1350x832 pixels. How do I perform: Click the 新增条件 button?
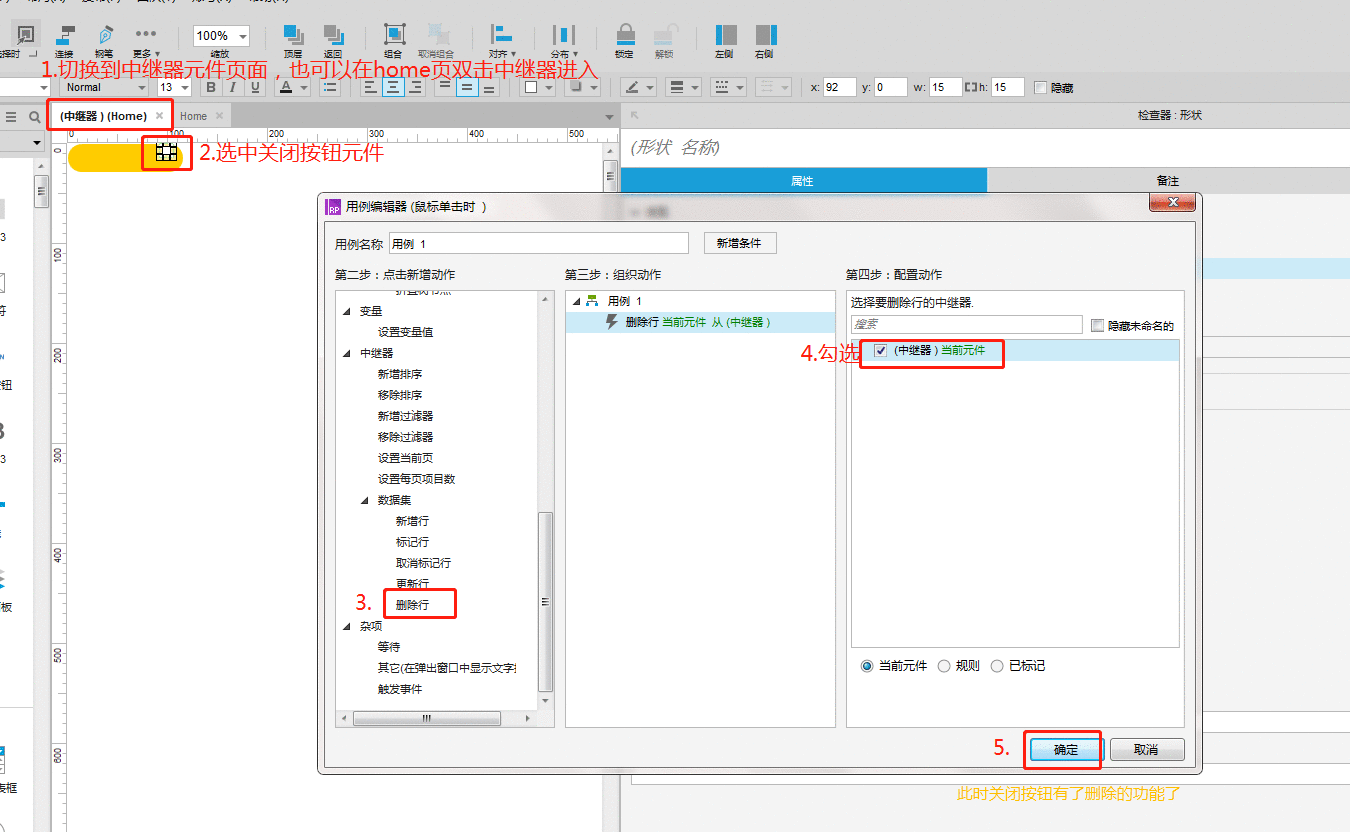[739, 243]
